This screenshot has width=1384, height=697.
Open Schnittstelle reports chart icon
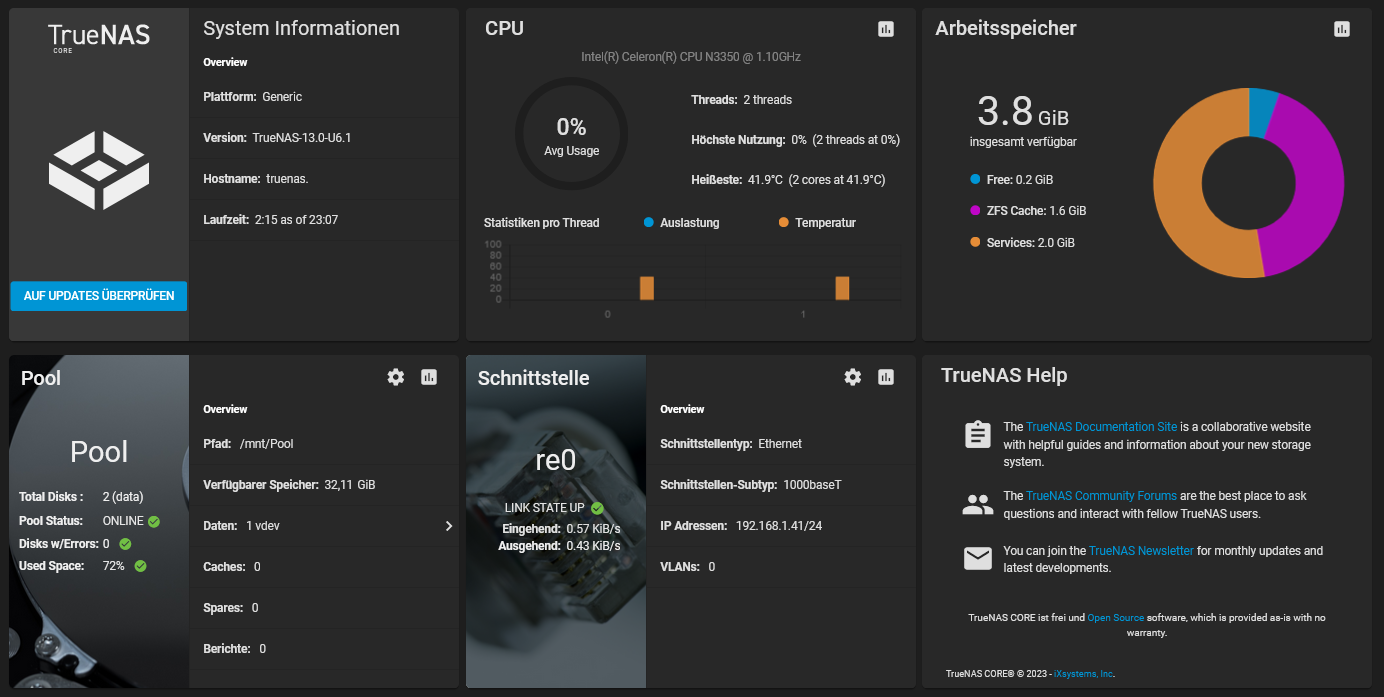pos(886,377)
